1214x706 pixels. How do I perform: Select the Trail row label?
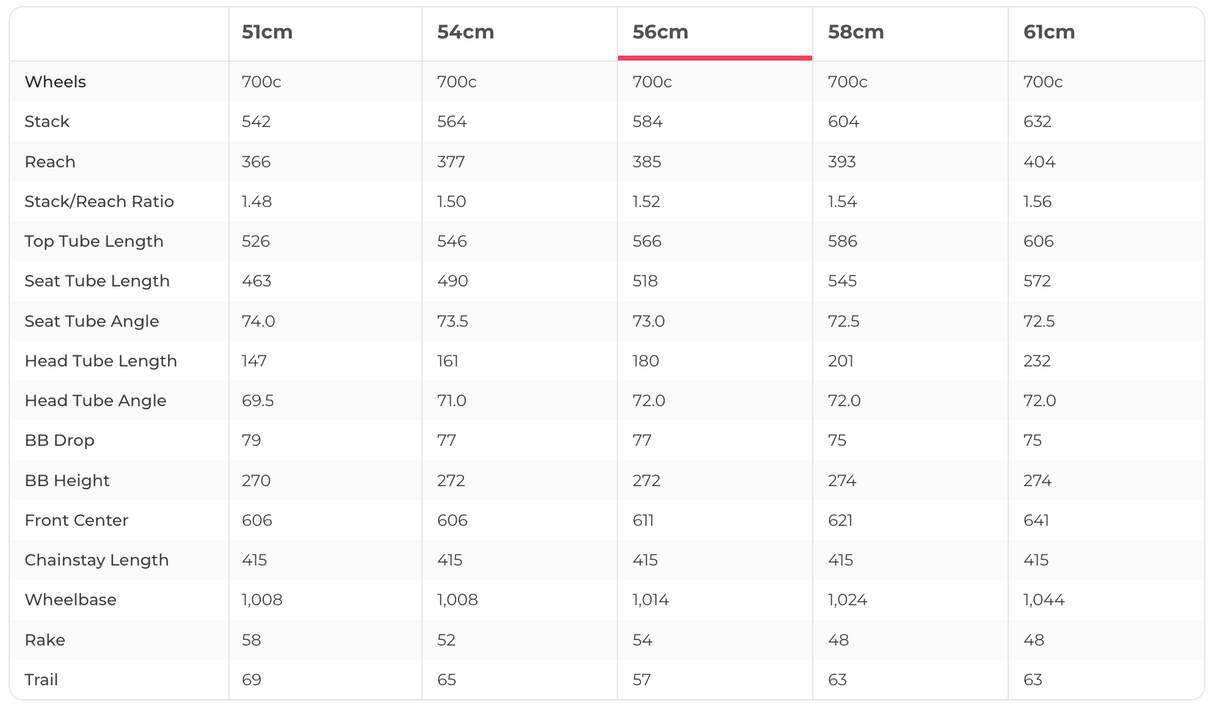(41, 680)
